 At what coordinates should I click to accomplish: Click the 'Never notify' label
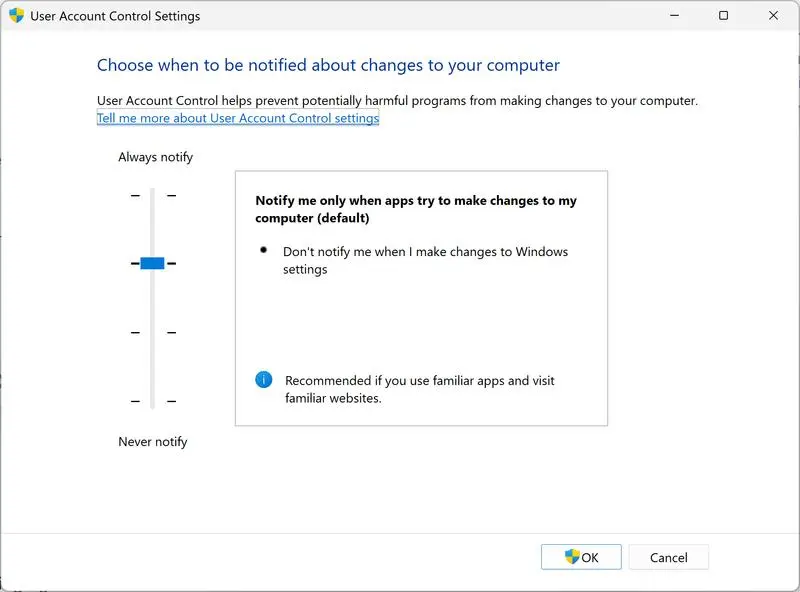pos(153,441)
